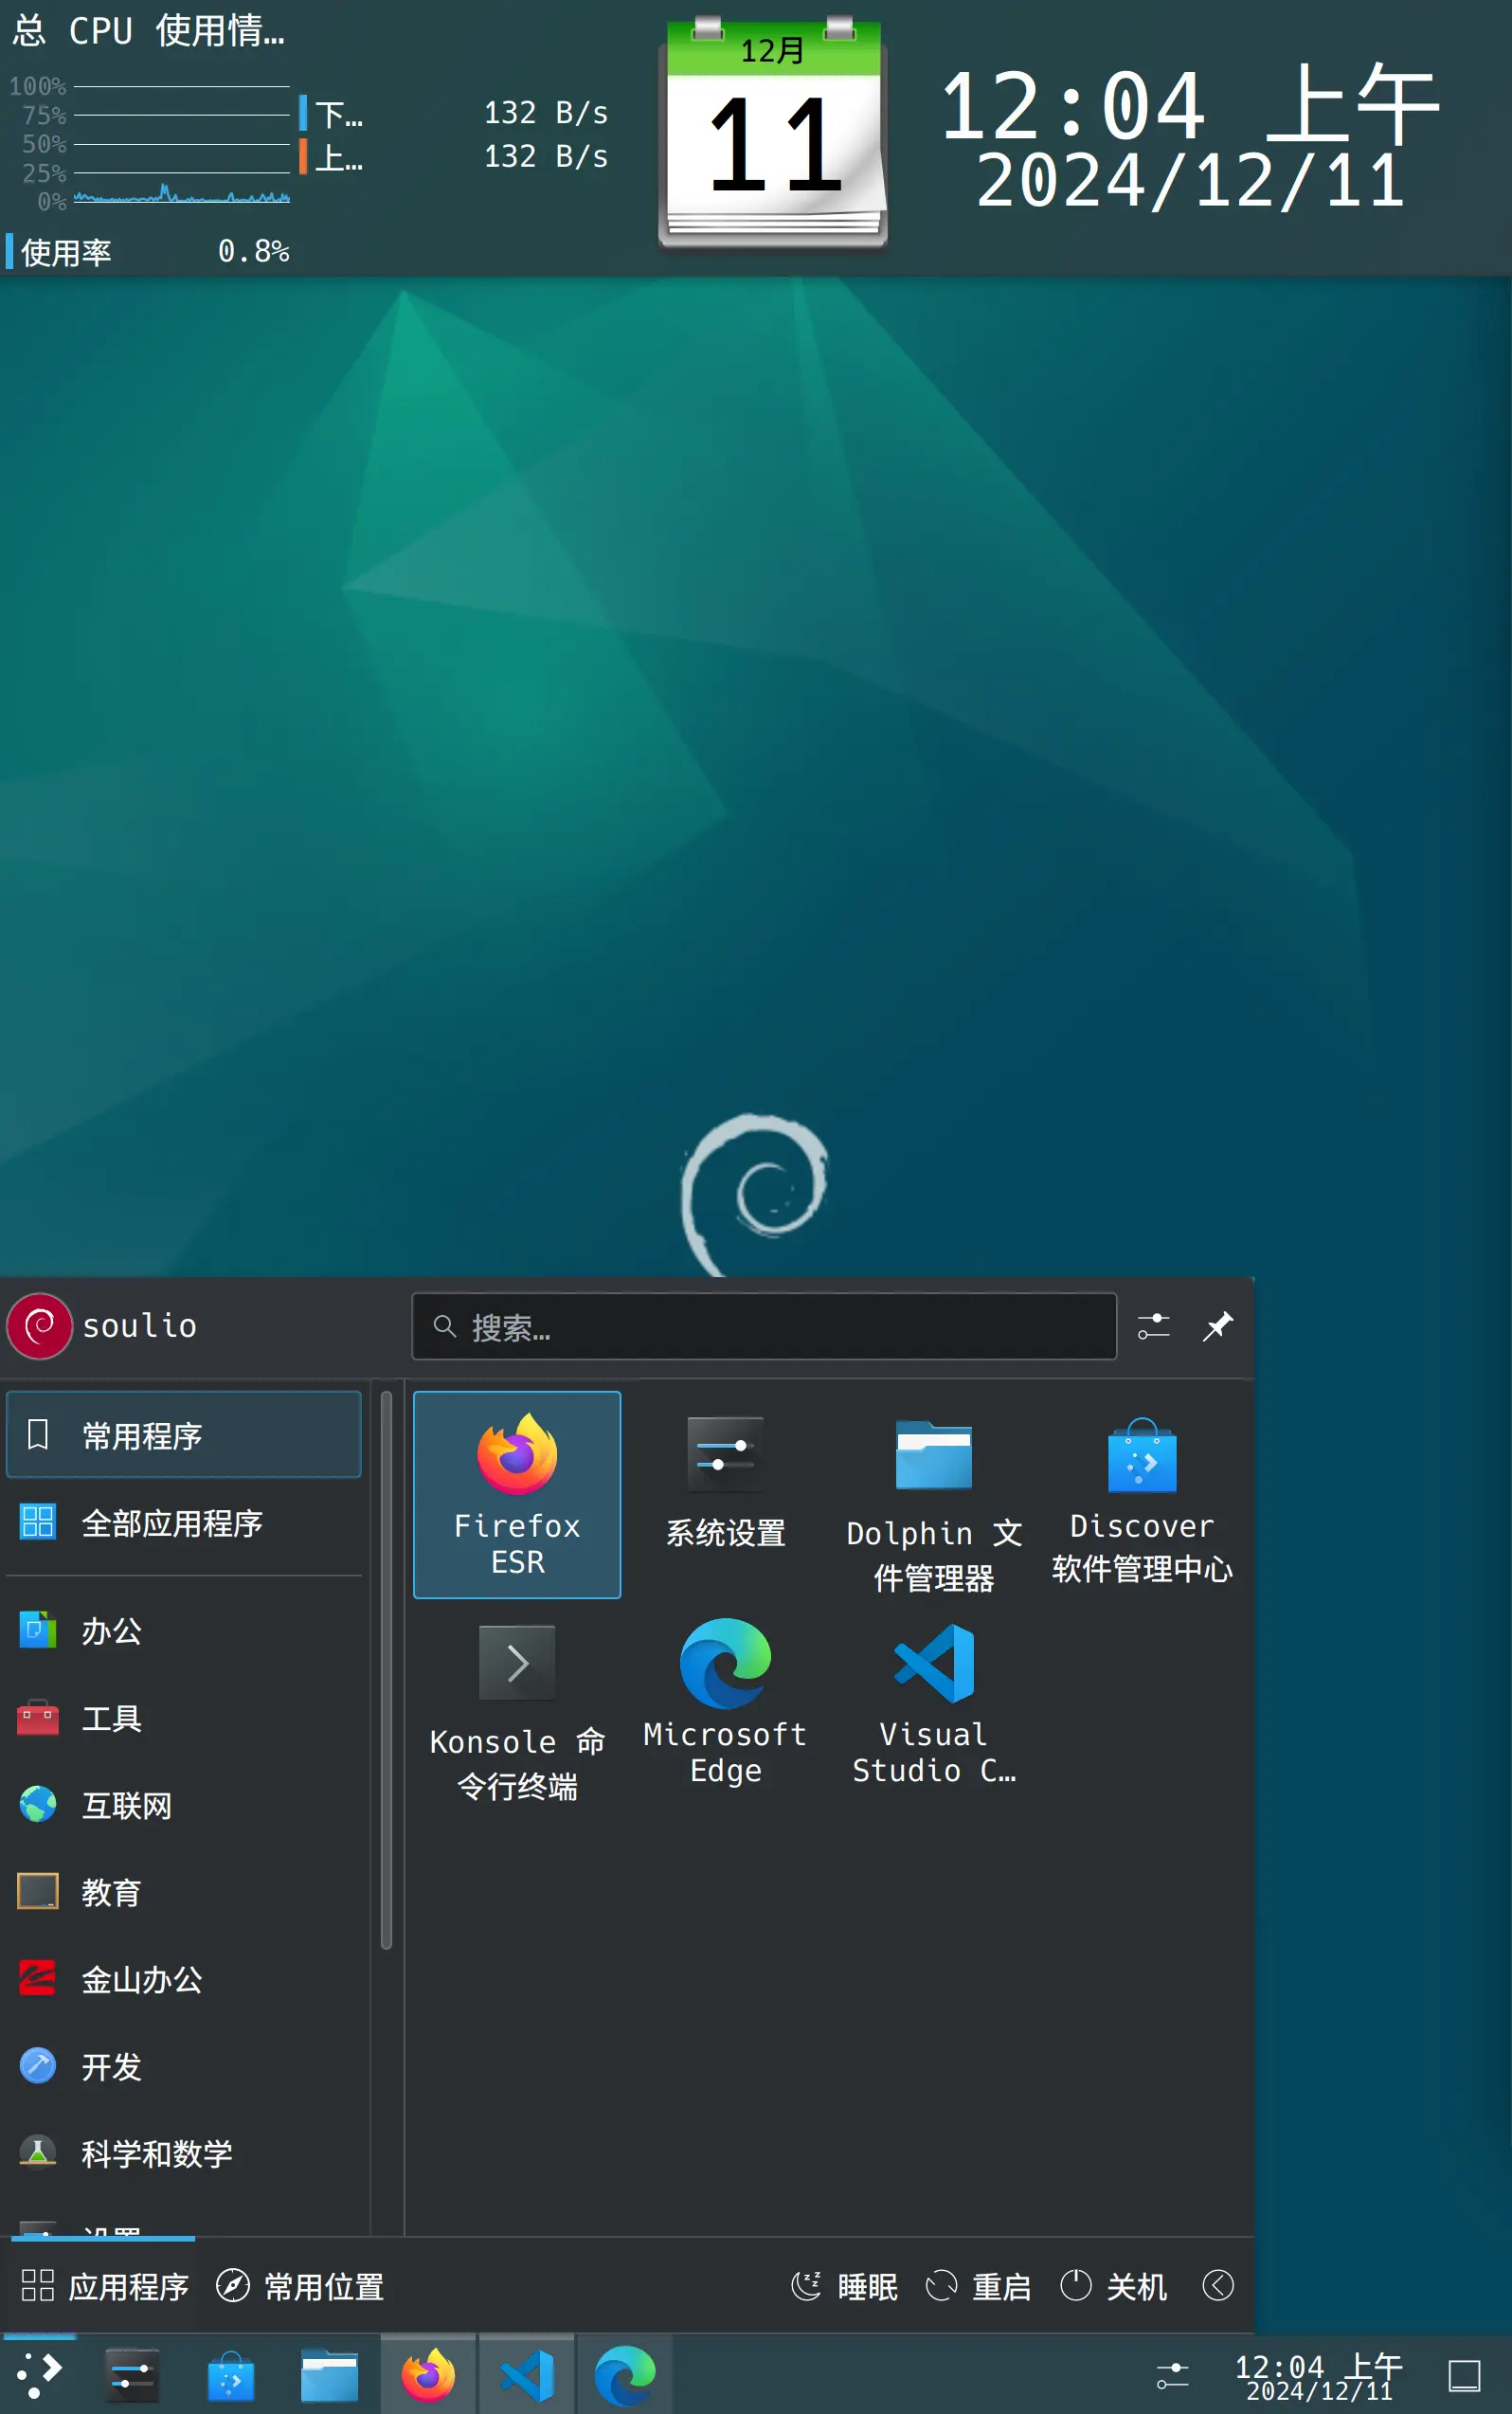This screenshot has height=2414, width=1512.
Task: Open Microsoft Edge in the launcher grid
Action: [724, 1701]
